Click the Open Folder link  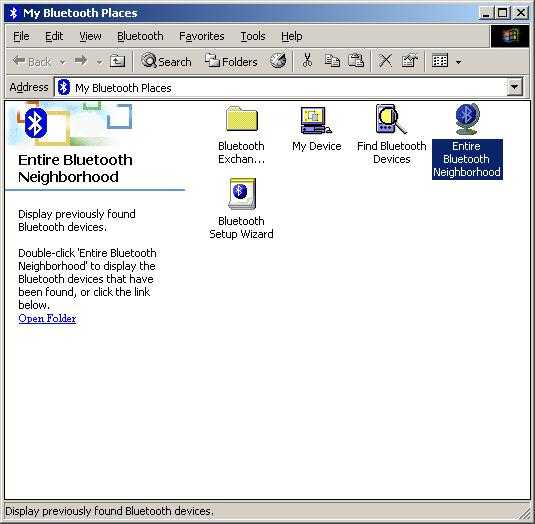click(x=47, y=318)
